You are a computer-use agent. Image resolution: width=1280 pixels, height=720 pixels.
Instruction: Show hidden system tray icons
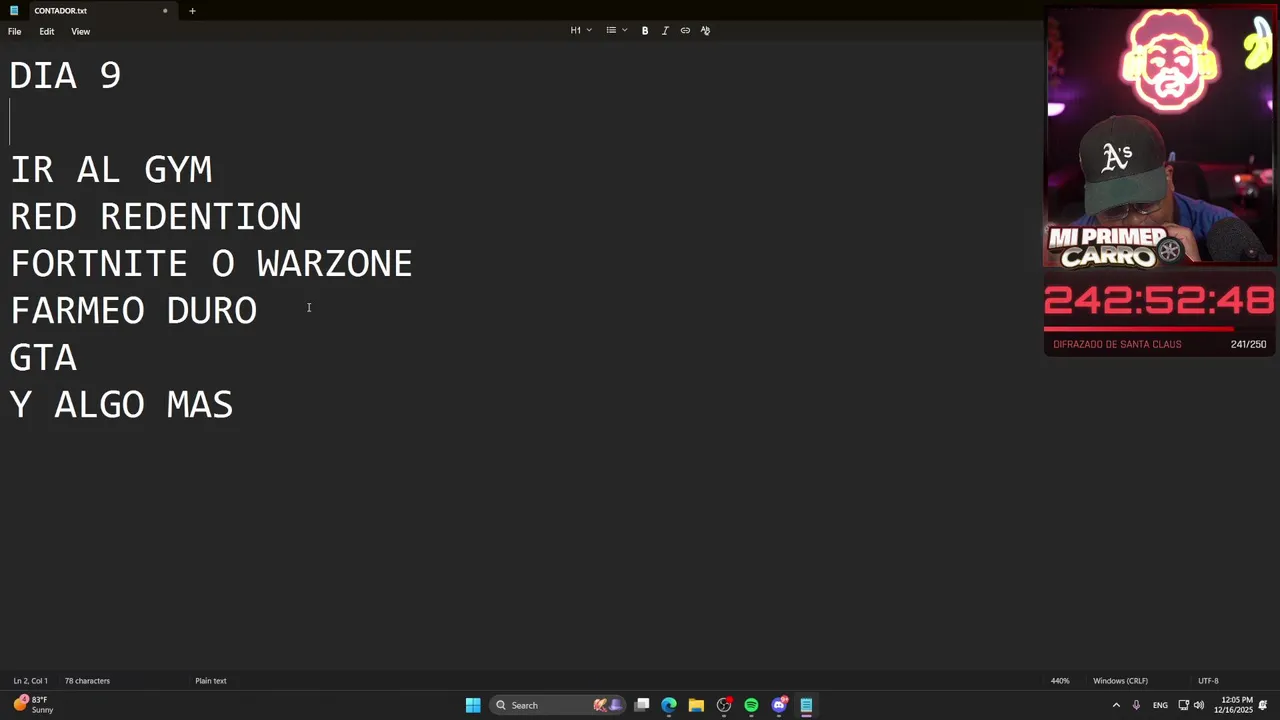[1116, 705]
